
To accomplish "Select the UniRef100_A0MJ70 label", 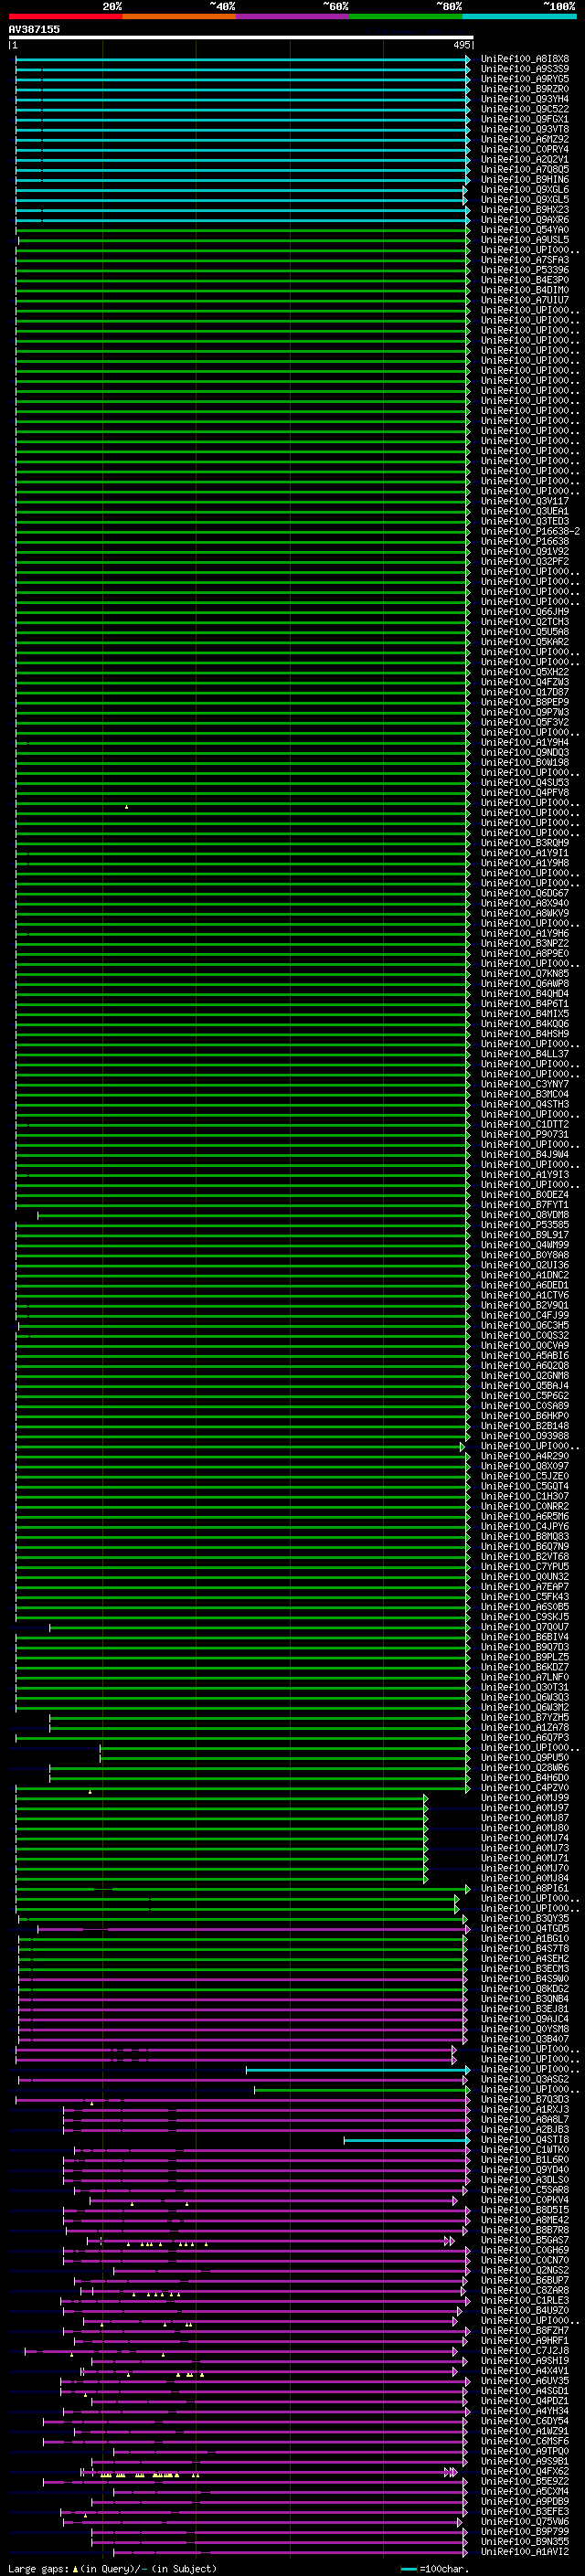I will coord(525,1868).
